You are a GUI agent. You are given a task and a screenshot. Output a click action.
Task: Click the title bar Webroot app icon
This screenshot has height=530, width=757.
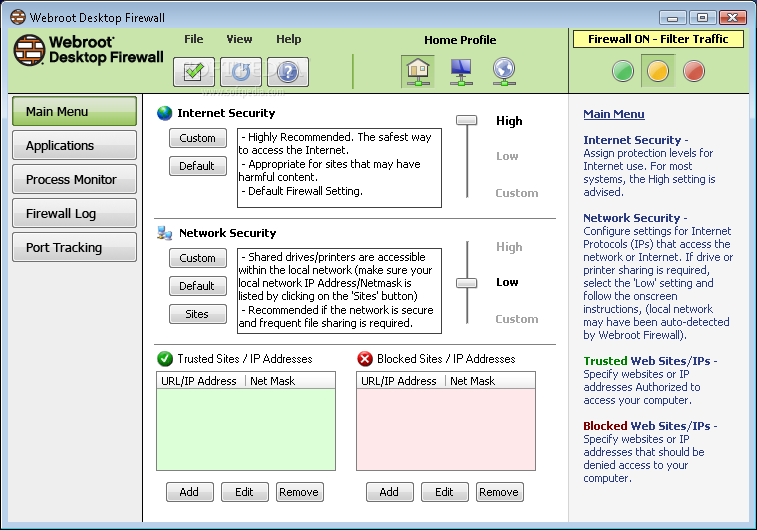pyautogui.click(x=18, y=17)
